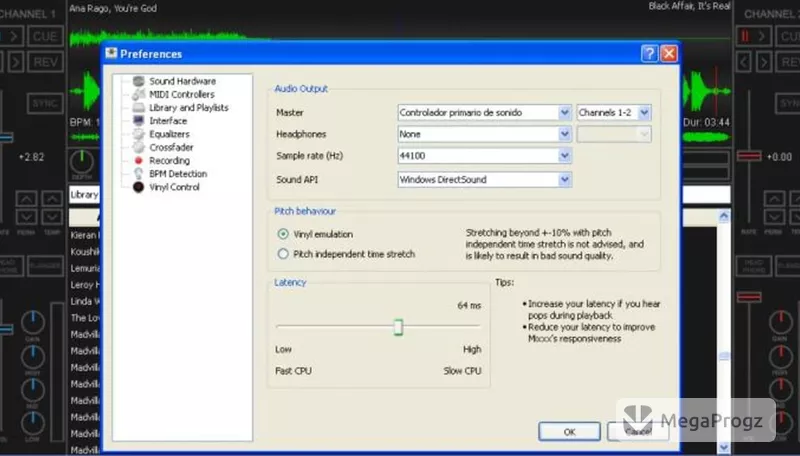Click Channel 1 gain knob
The height and width of the screenshot is (456, 800).
point(33,323)
